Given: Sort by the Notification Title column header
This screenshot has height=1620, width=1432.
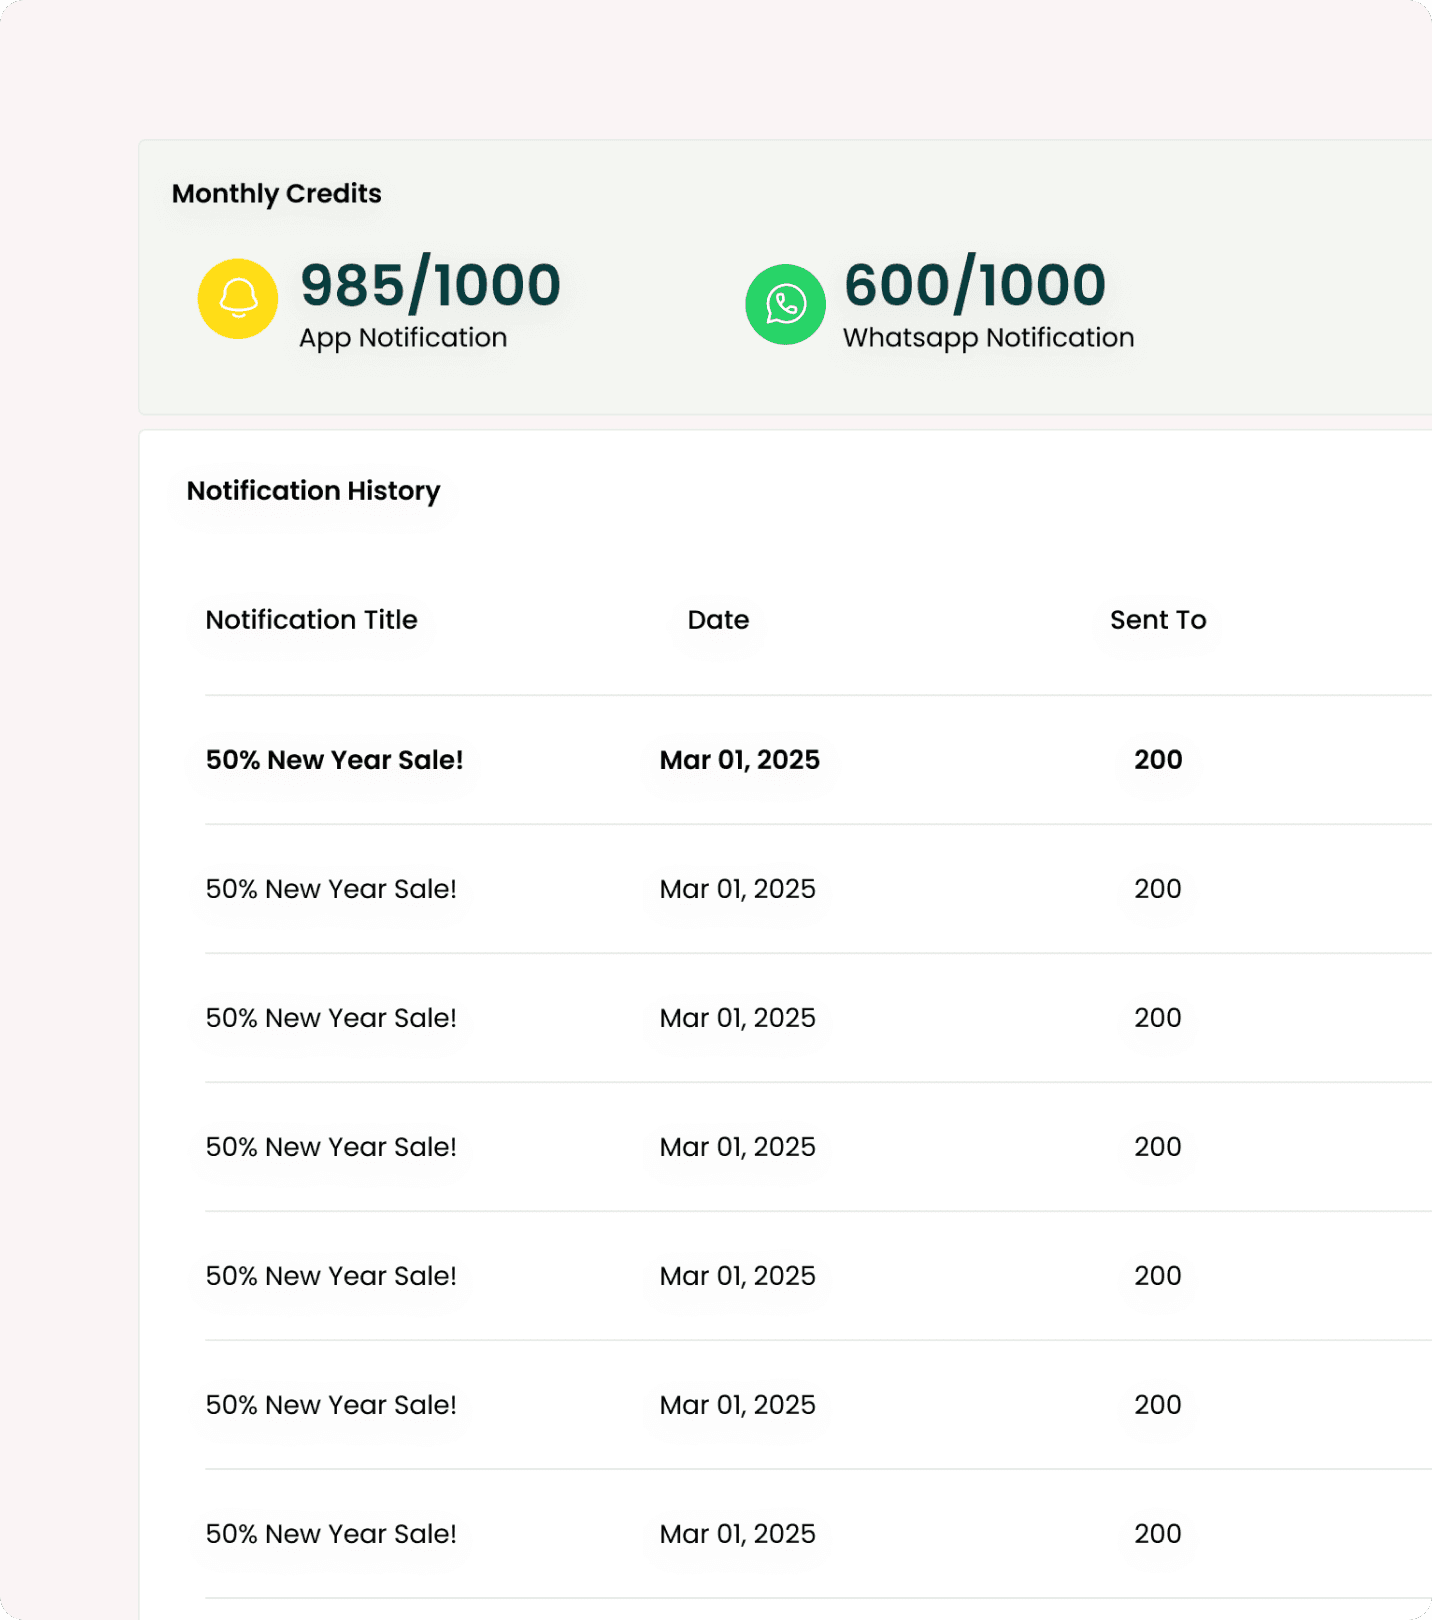Looking at the screenshot, I should click(311, 620).
